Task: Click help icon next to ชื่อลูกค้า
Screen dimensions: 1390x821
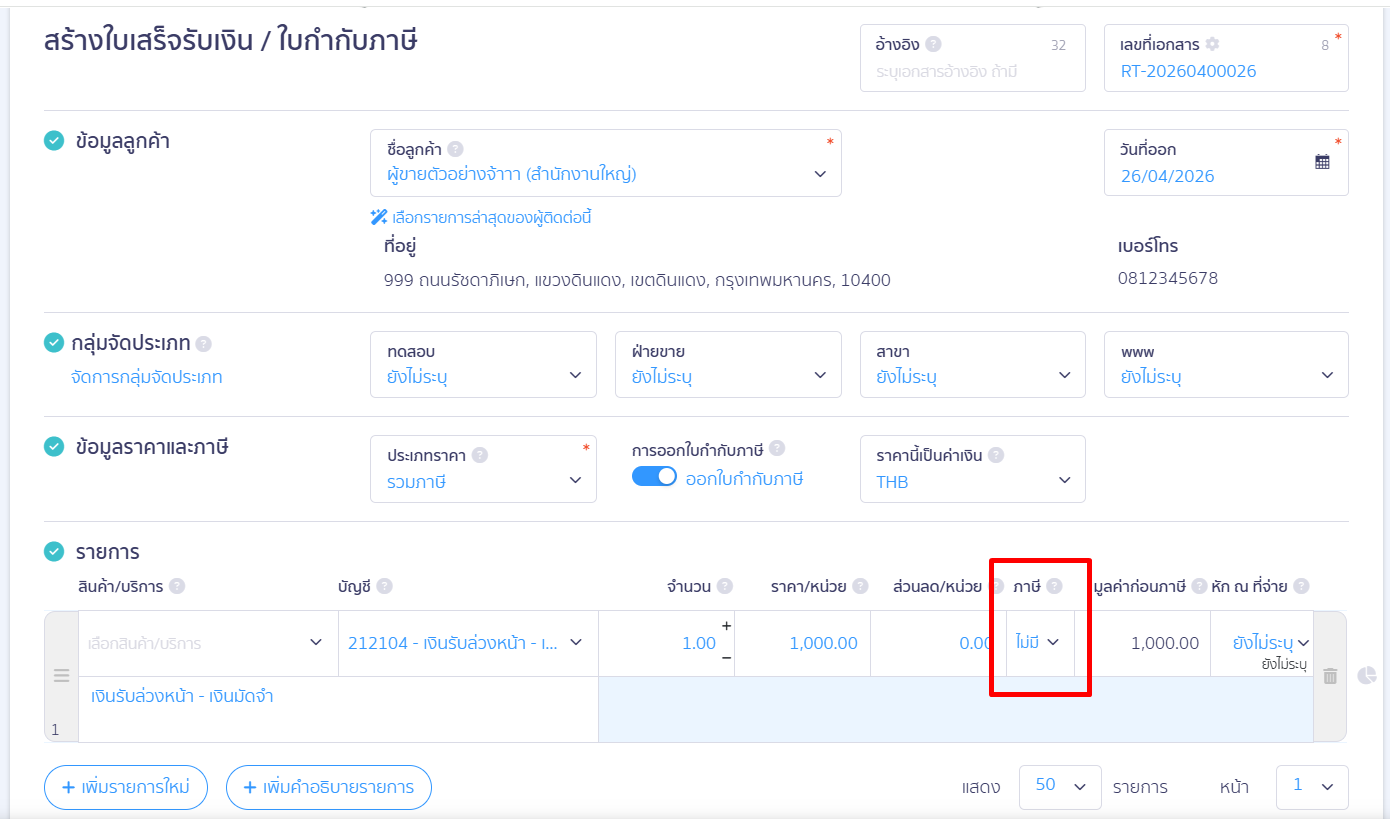Action: tap(455, 149)
